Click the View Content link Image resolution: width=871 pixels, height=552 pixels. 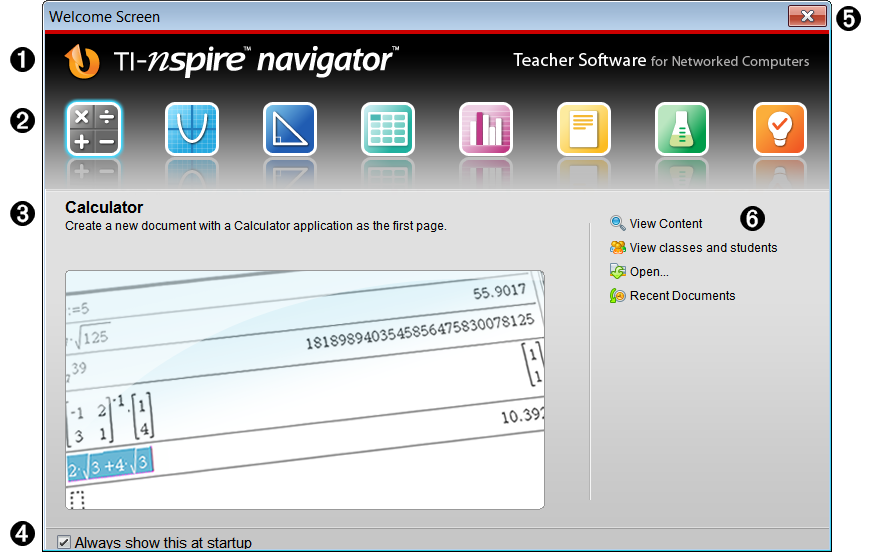(666, 224)
